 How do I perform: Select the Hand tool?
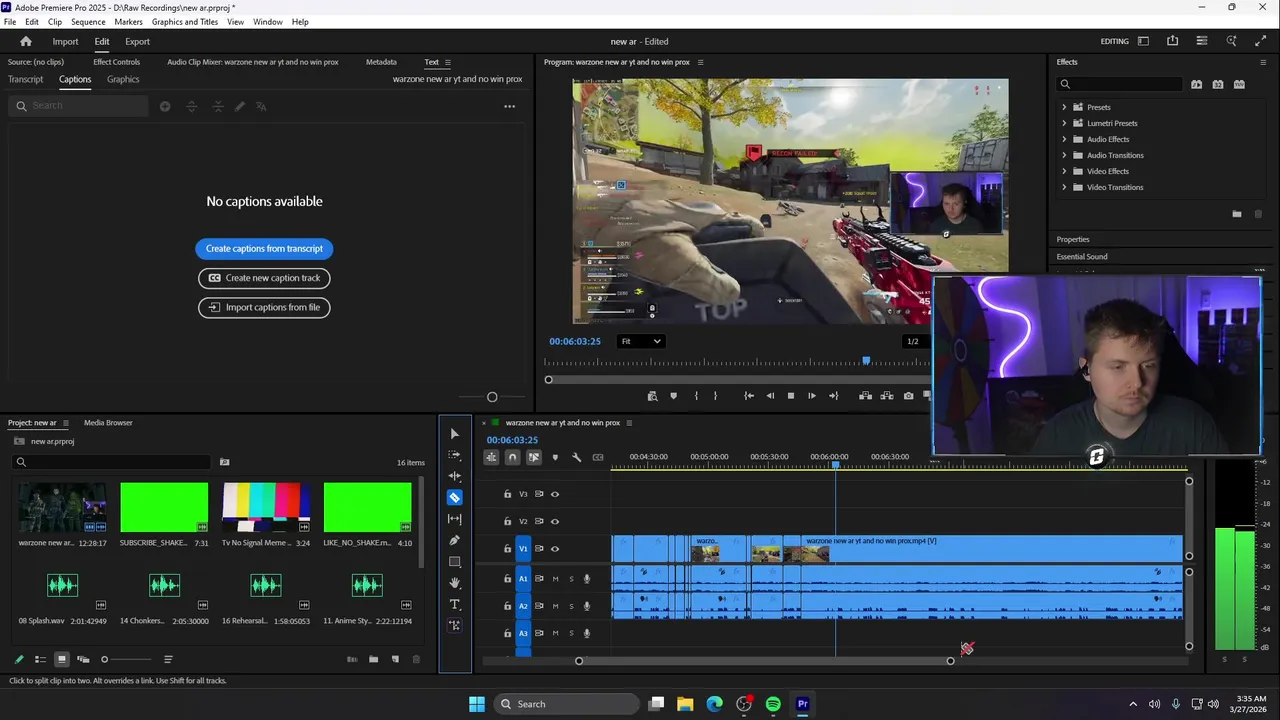point(455,583)
